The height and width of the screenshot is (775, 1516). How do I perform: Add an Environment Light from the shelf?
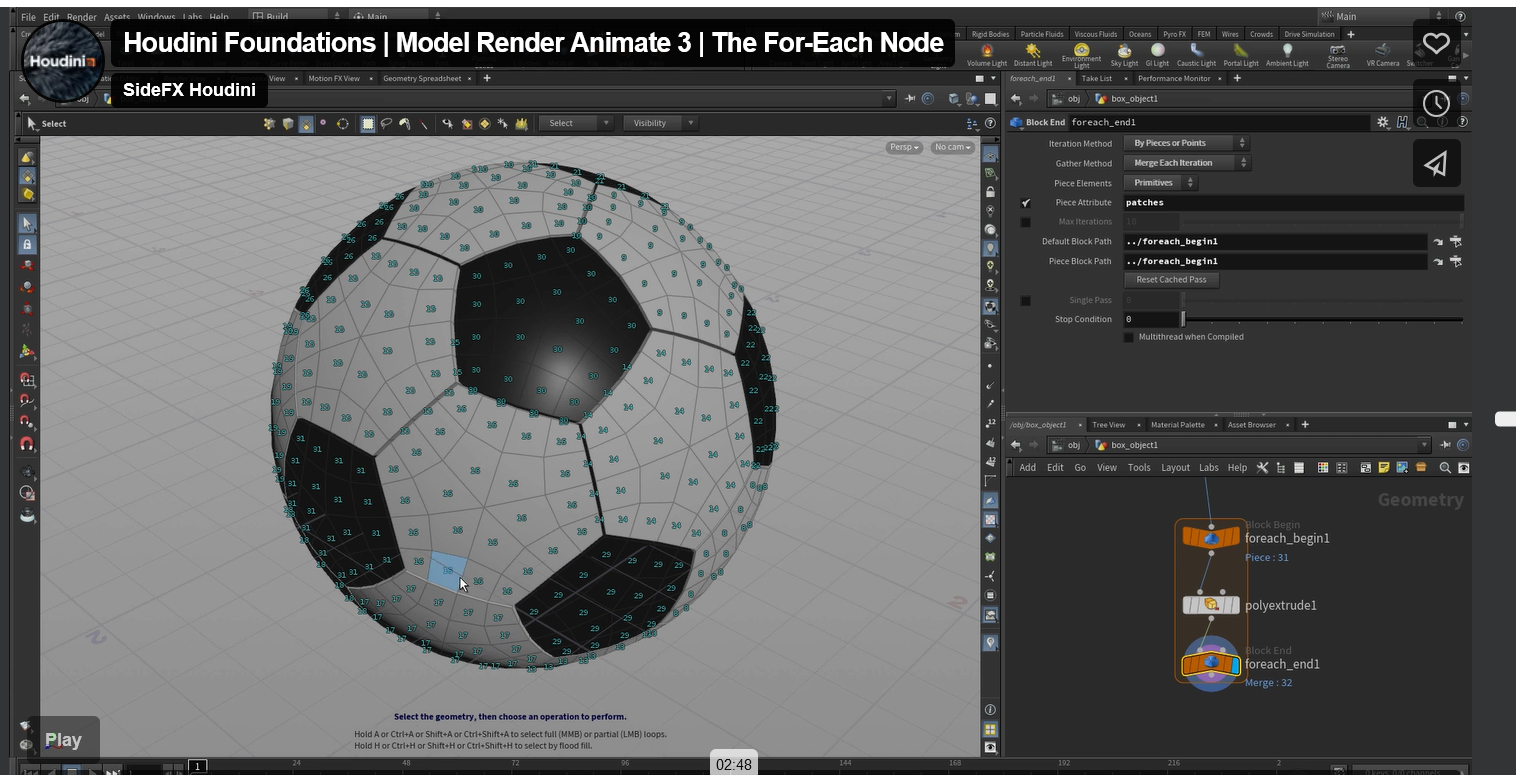[x=1081, y=55]
